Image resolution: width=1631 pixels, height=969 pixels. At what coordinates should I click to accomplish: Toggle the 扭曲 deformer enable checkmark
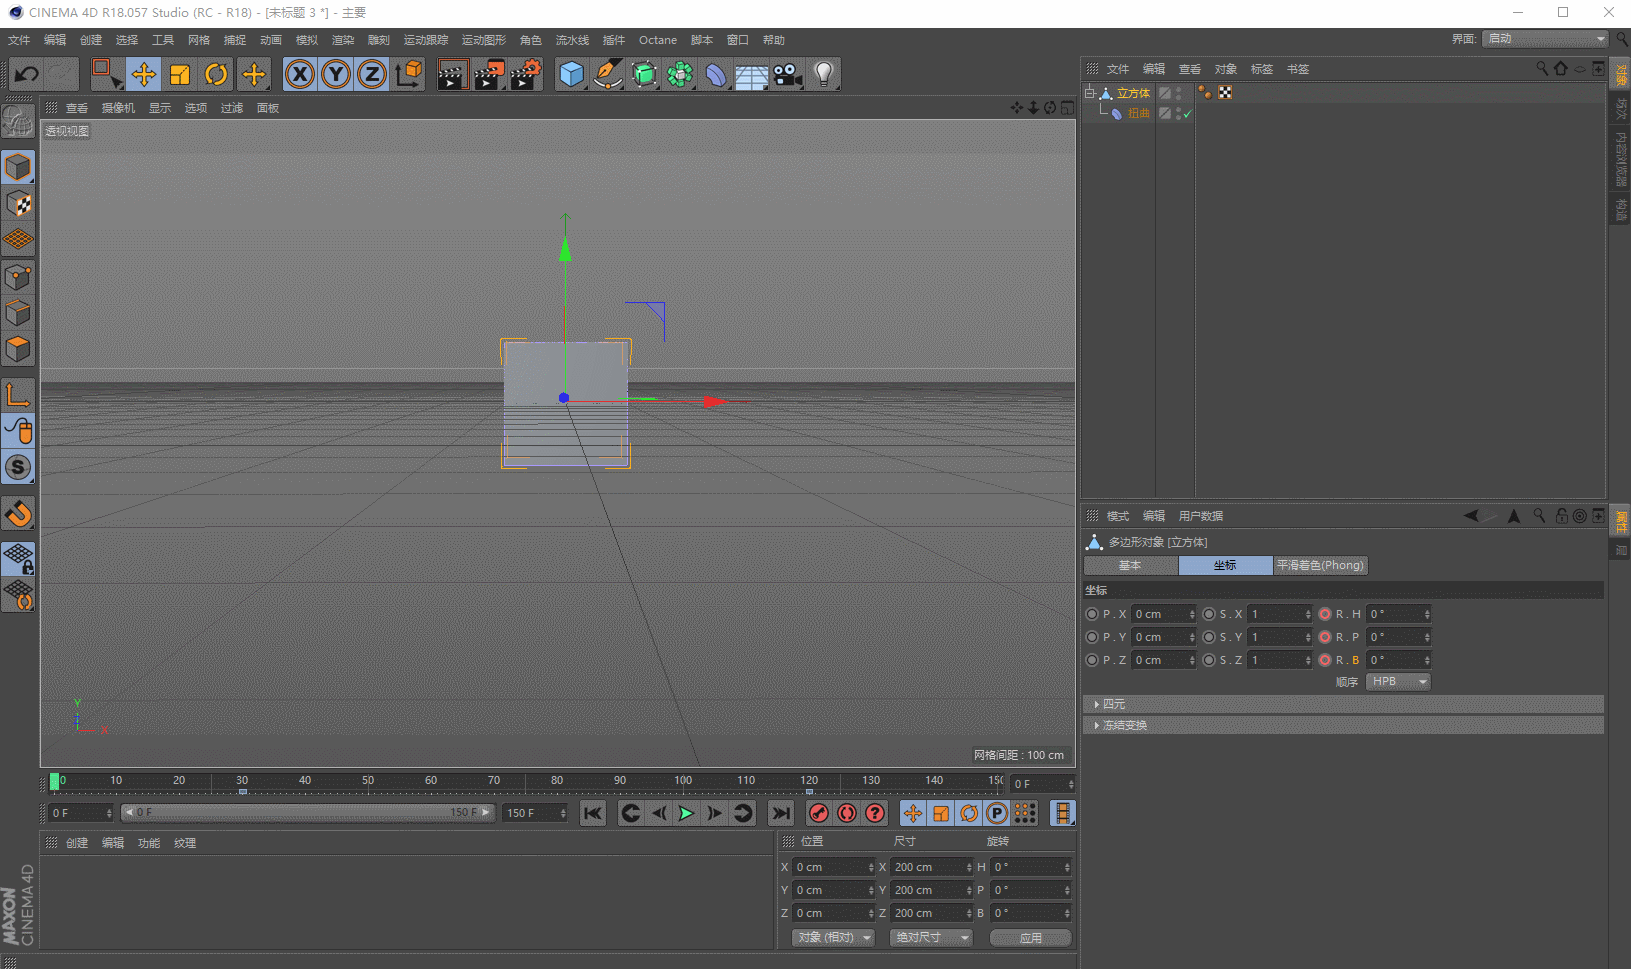tap(1187, 114)
